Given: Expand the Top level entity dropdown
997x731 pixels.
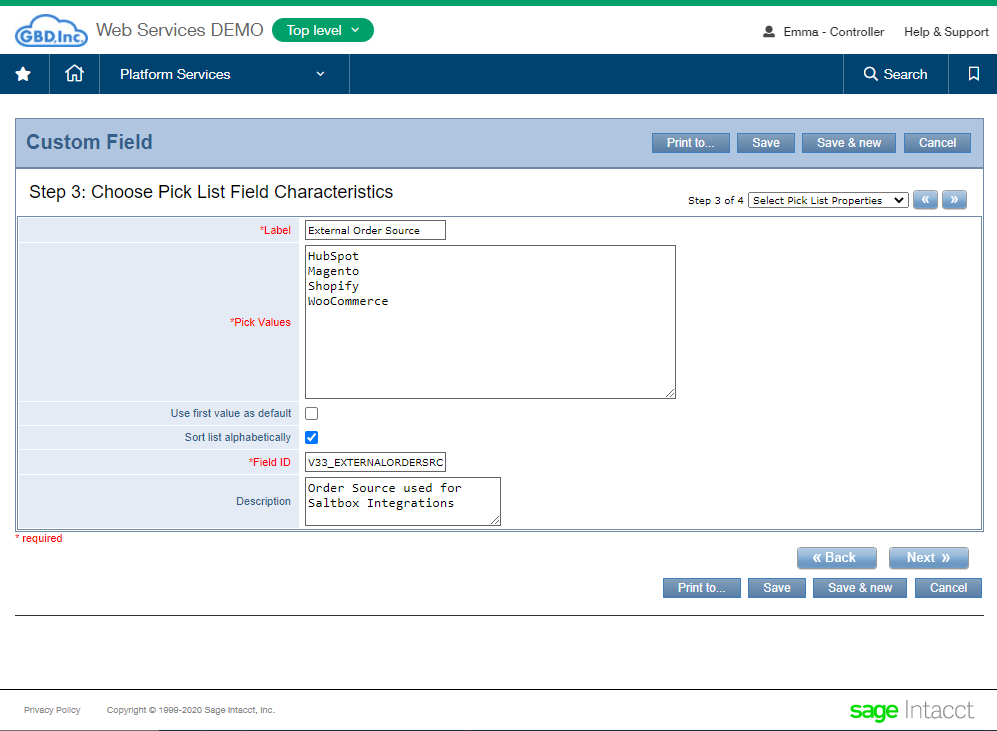Looking at the screenshot, I should pos(323,31).
